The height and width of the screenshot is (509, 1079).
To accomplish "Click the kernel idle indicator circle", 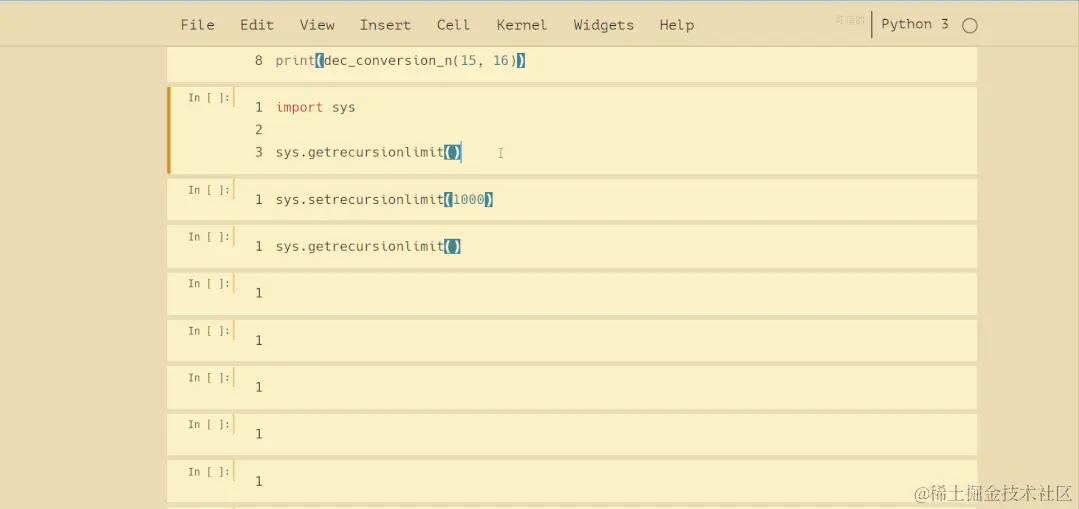I will click(970, 26).
